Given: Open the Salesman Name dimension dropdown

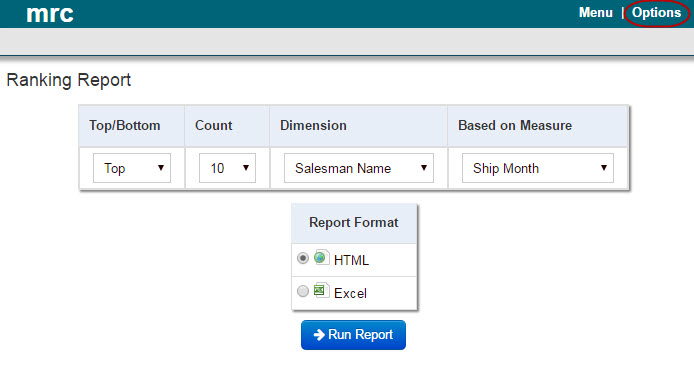Looking at the screenshot, I should 359,168.
